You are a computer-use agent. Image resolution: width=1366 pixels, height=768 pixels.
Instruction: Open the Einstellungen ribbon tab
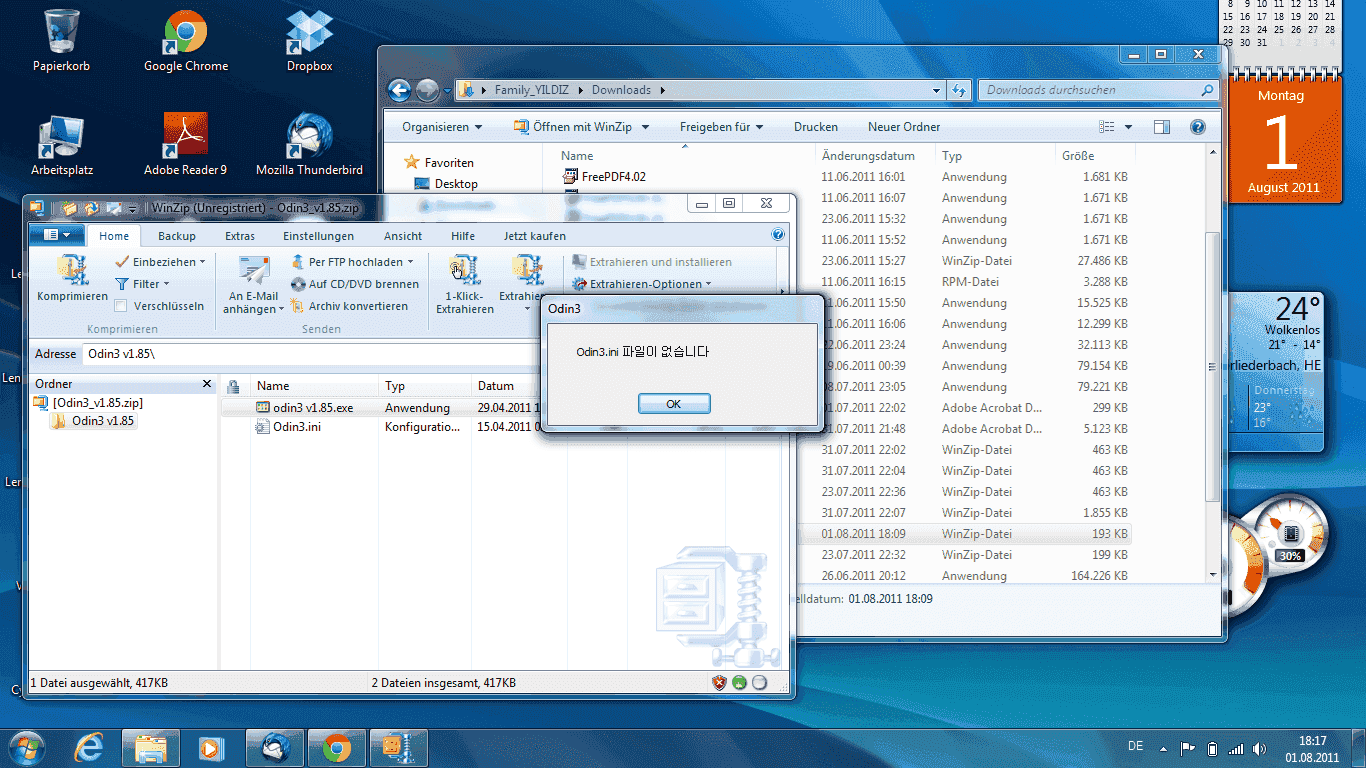click(318, 236)
